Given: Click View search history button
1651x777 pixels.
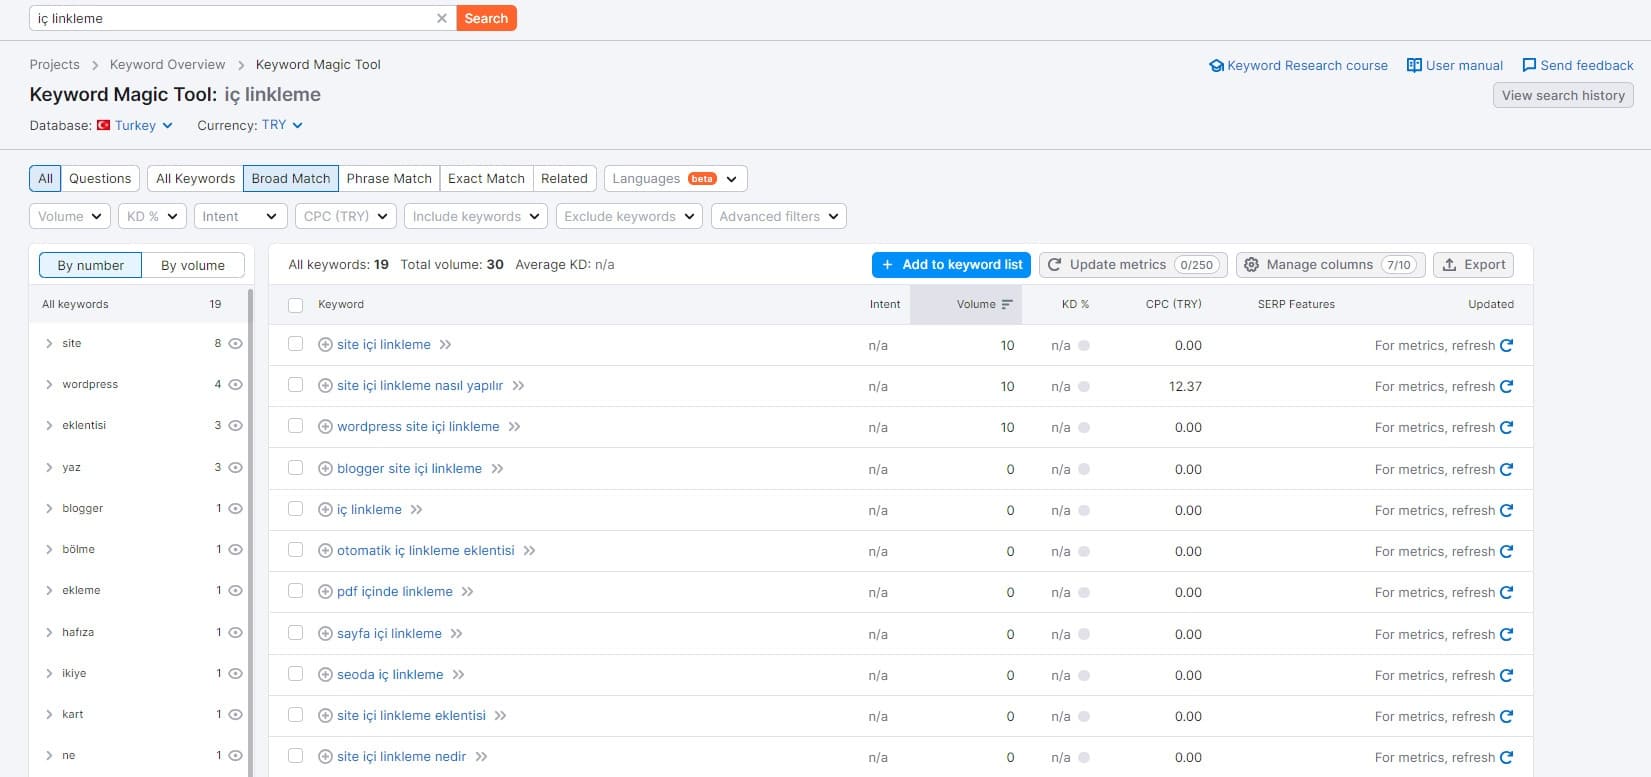Looking at the screenshot, I should click(x=1563, y=95).
